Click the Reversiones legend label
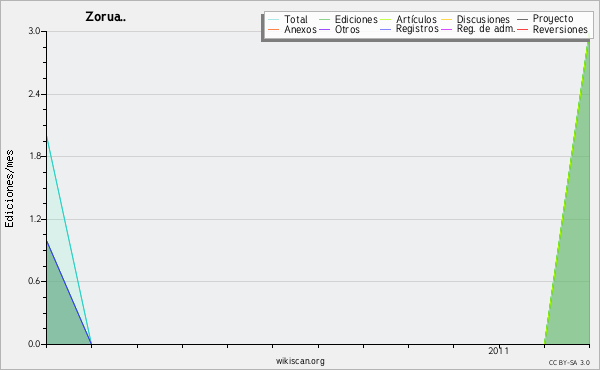This screenshot has height=370, width=600. pyautogui.click(x=560, y=29)
